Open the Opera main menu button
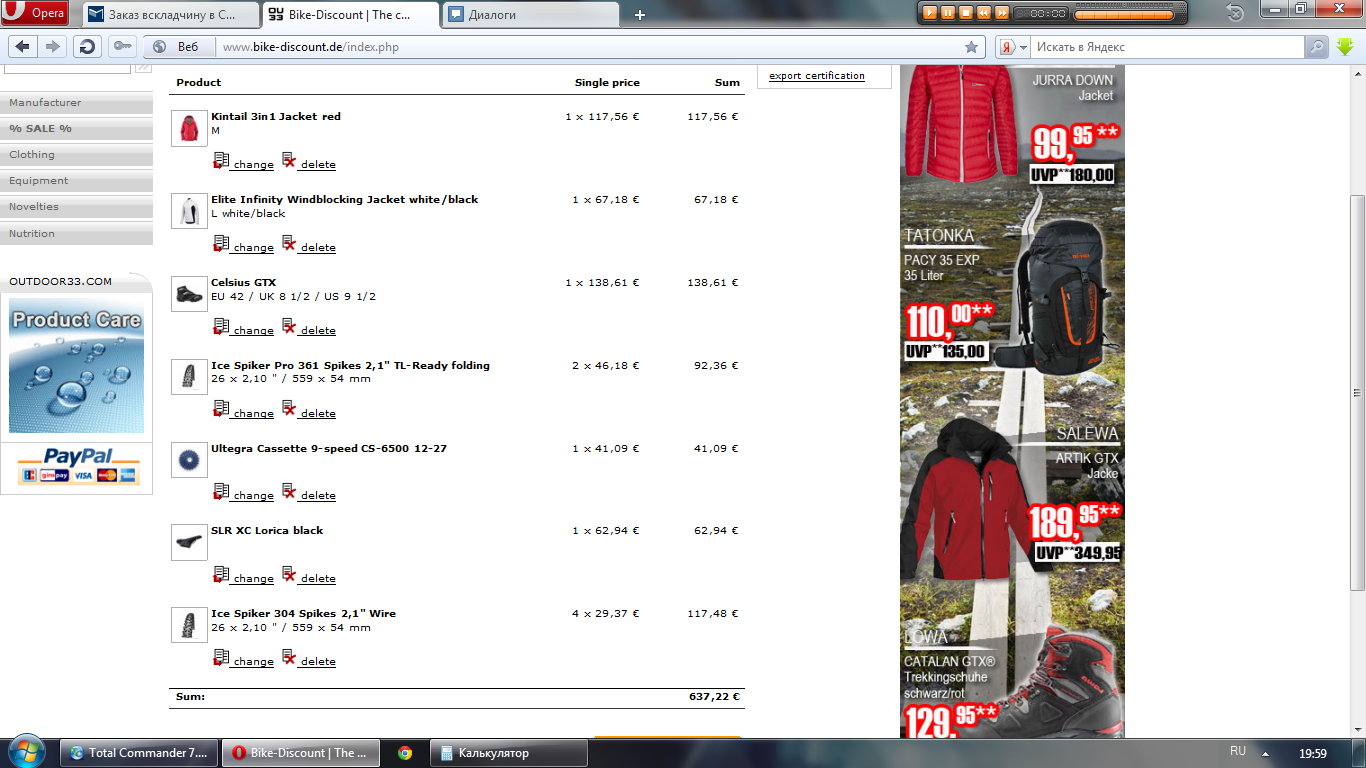Viewport: 1366px width, 768px height. pos(35,13)
